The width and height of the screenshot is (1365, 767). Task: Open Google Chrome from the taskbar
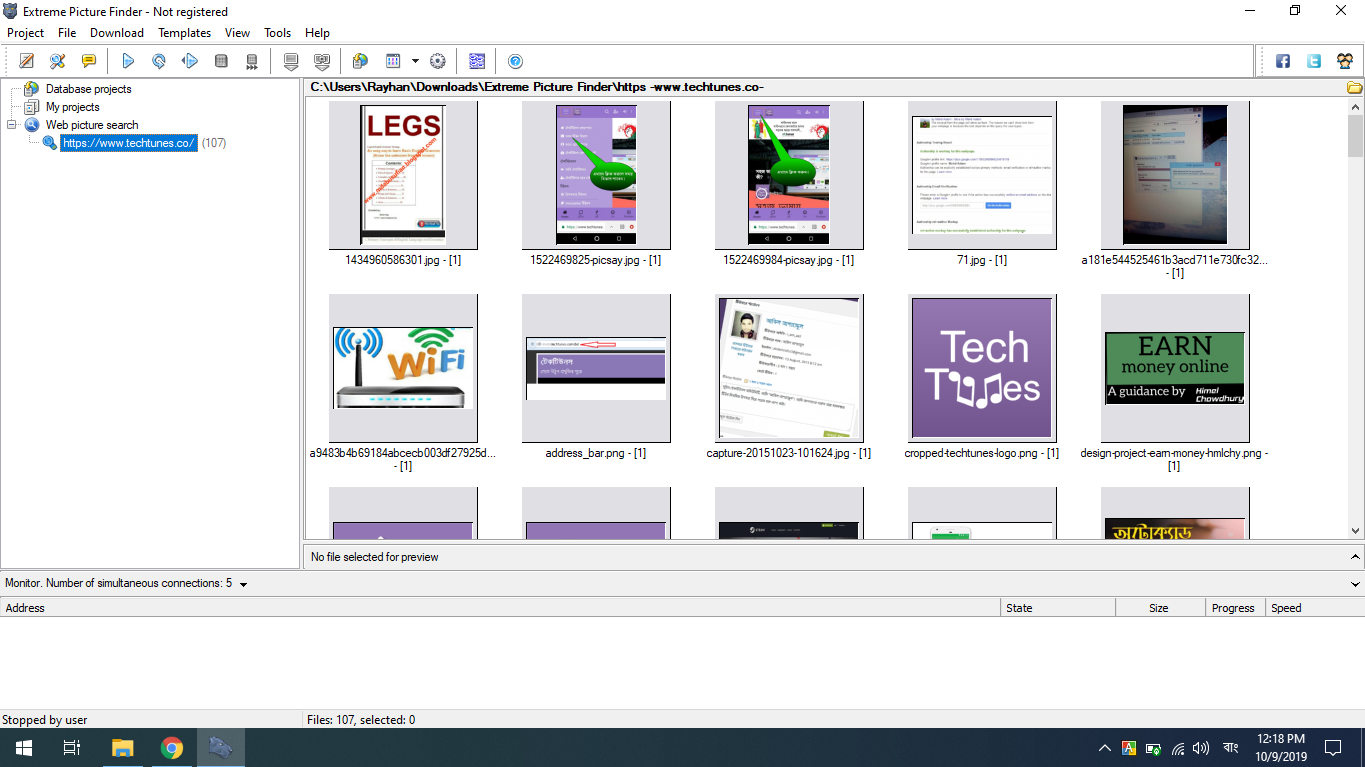click(x=172, y=748)
